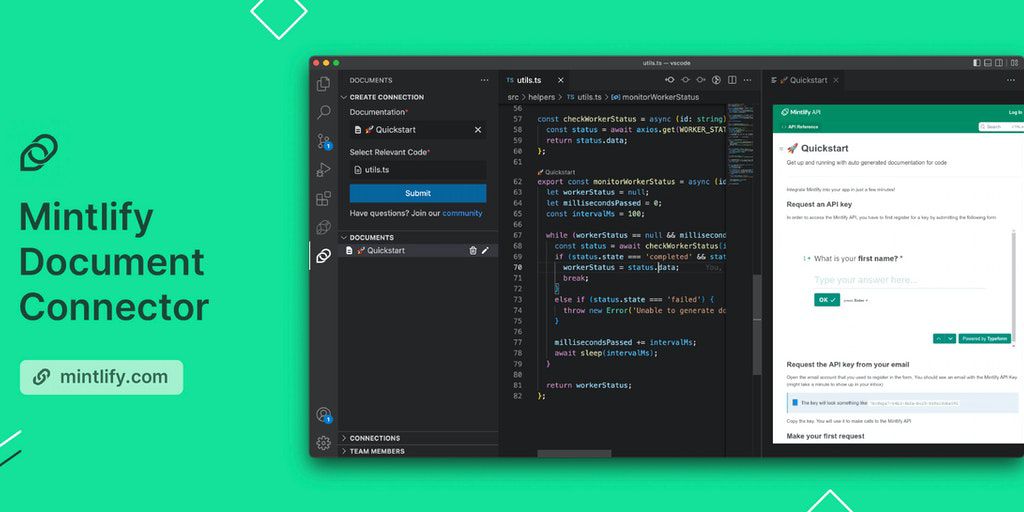
Task: Open the Run and Debug view
Action: [x=323, y=170]
